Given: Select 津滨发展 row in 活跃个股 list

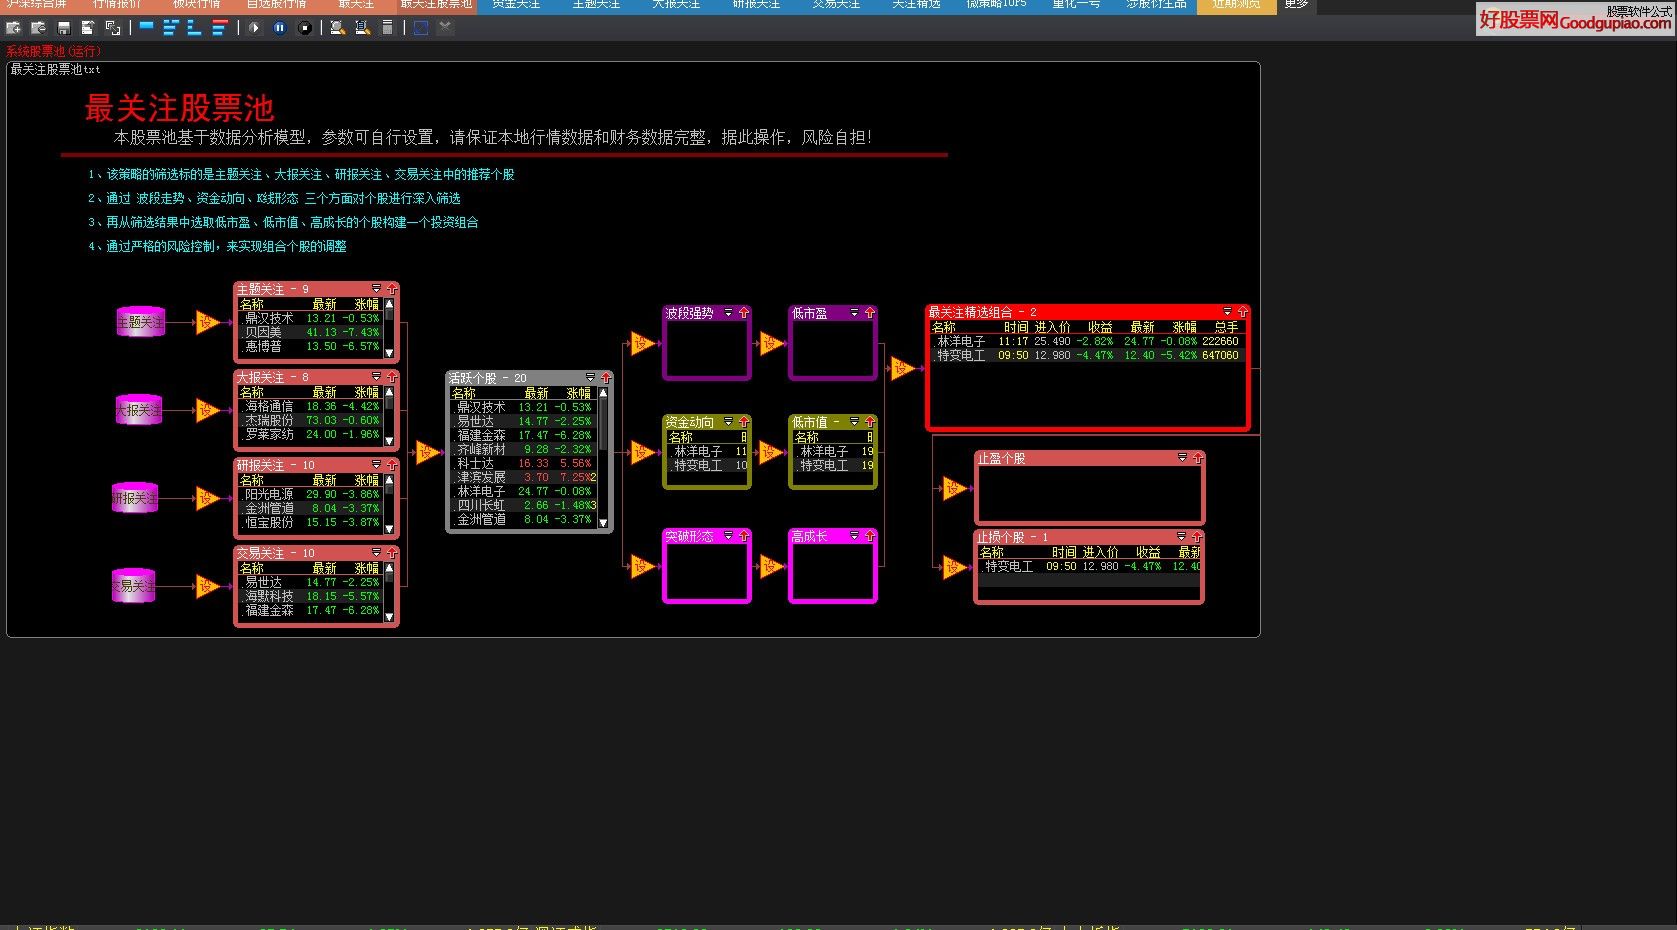Looking at the screenshot, I should pyautogui.click(x=524, y=478).
